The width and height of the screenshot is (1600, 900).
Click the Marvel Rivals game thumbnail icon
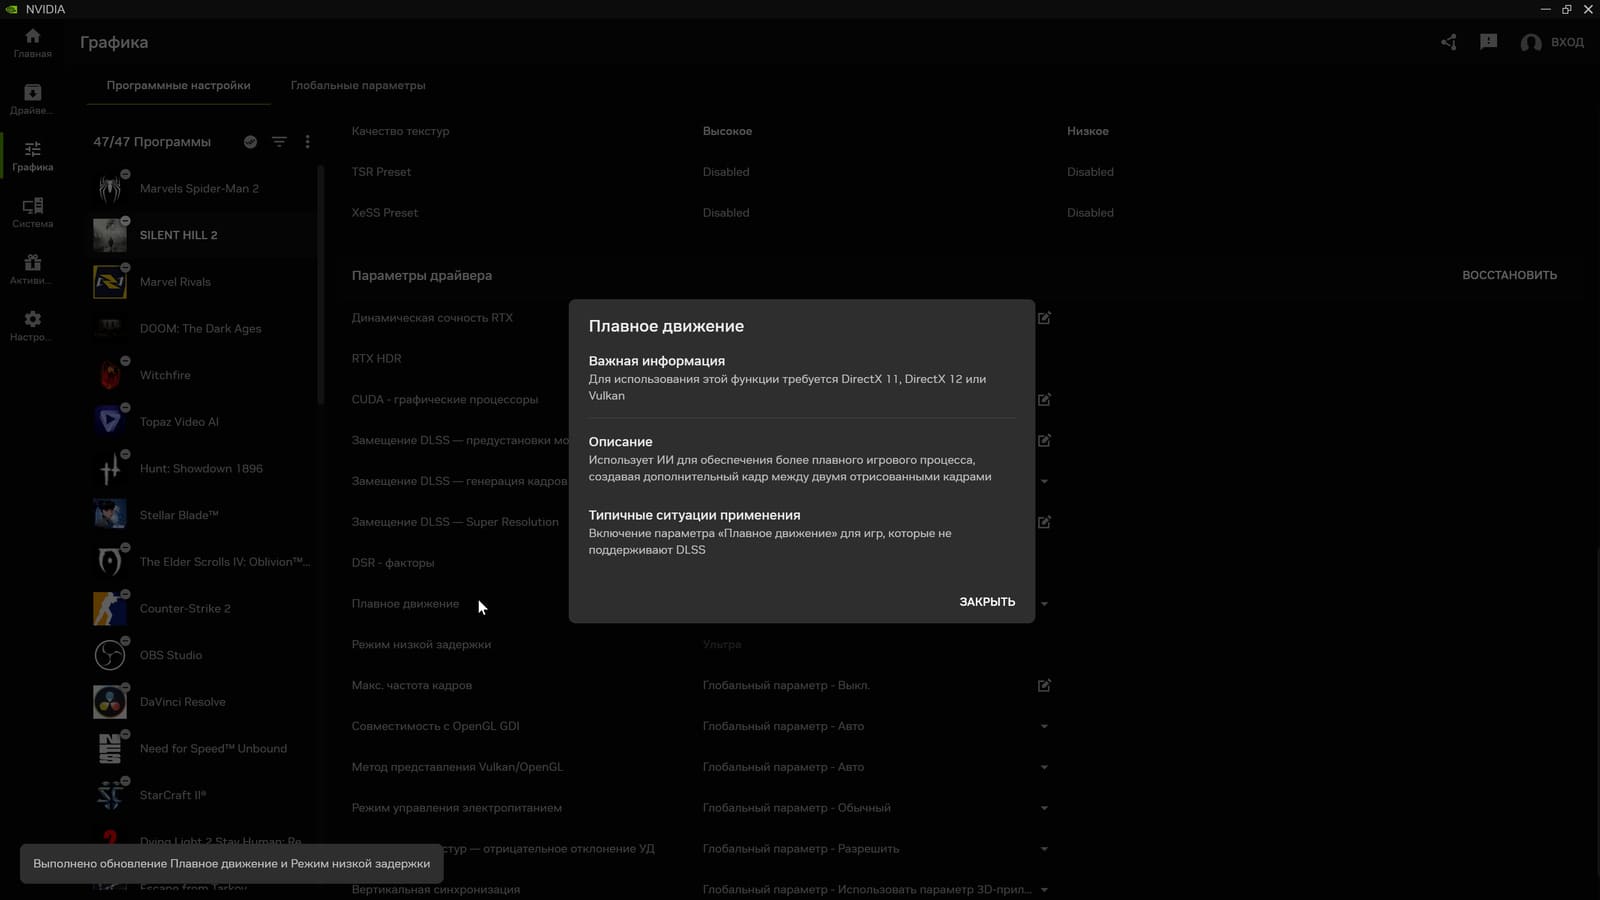click(110, 282)
